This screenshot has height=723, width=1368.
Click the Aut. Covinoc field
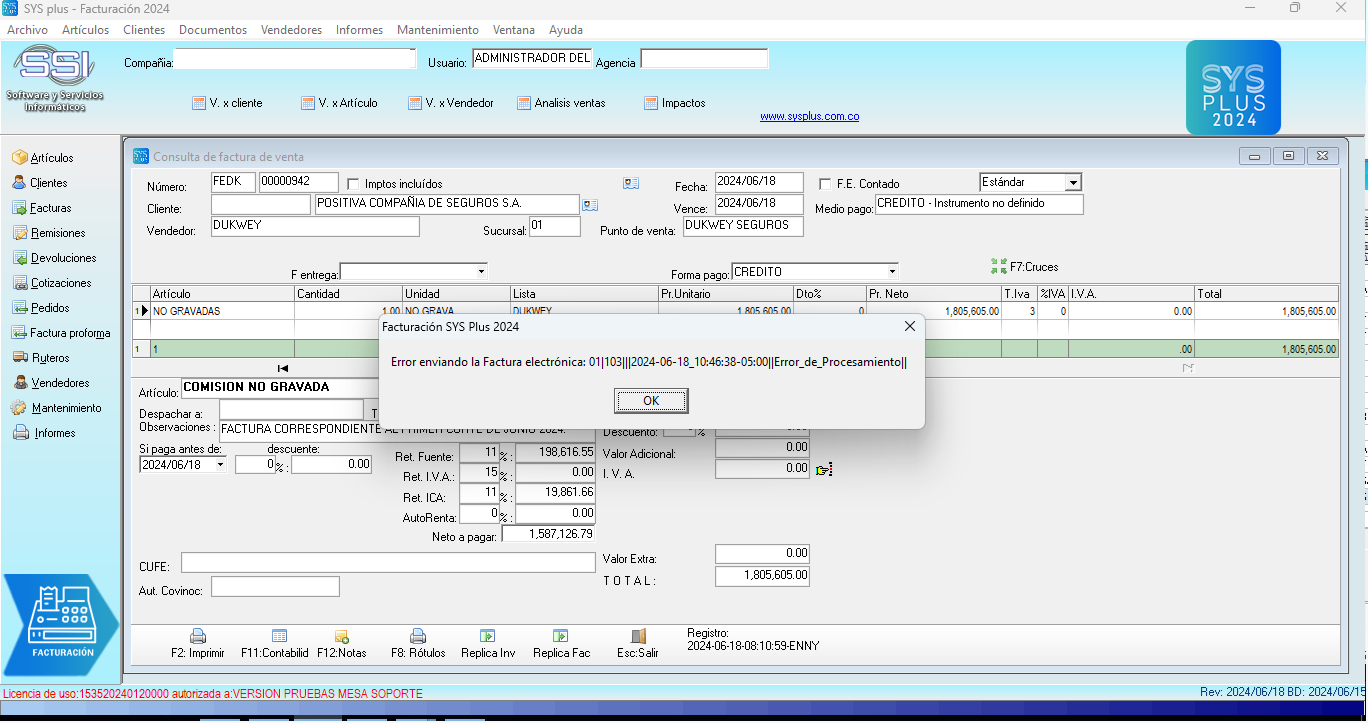275,587
